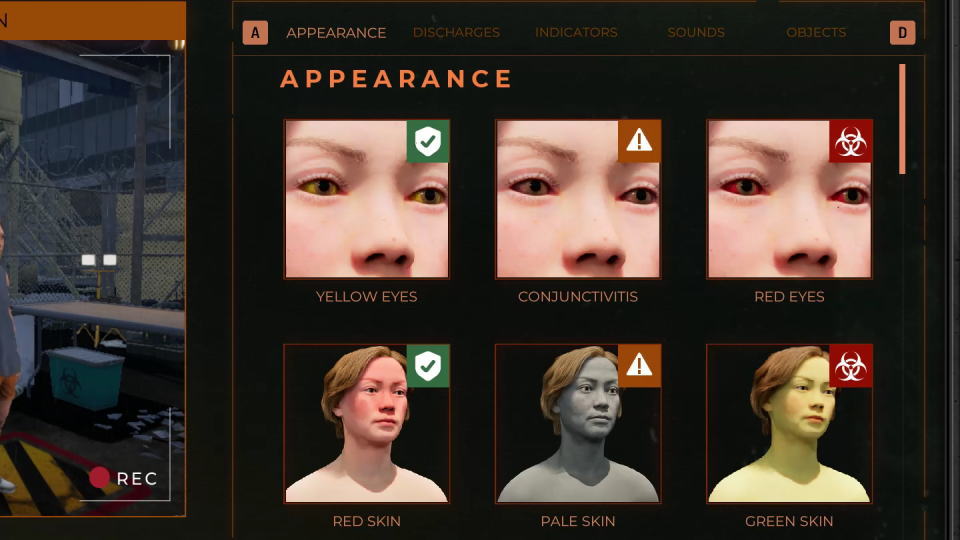Image resolution: width=960 pixels, height=540 pixels.
Task: Click the red biohazard badge on Red Eyes
Action: pos(850,141)
